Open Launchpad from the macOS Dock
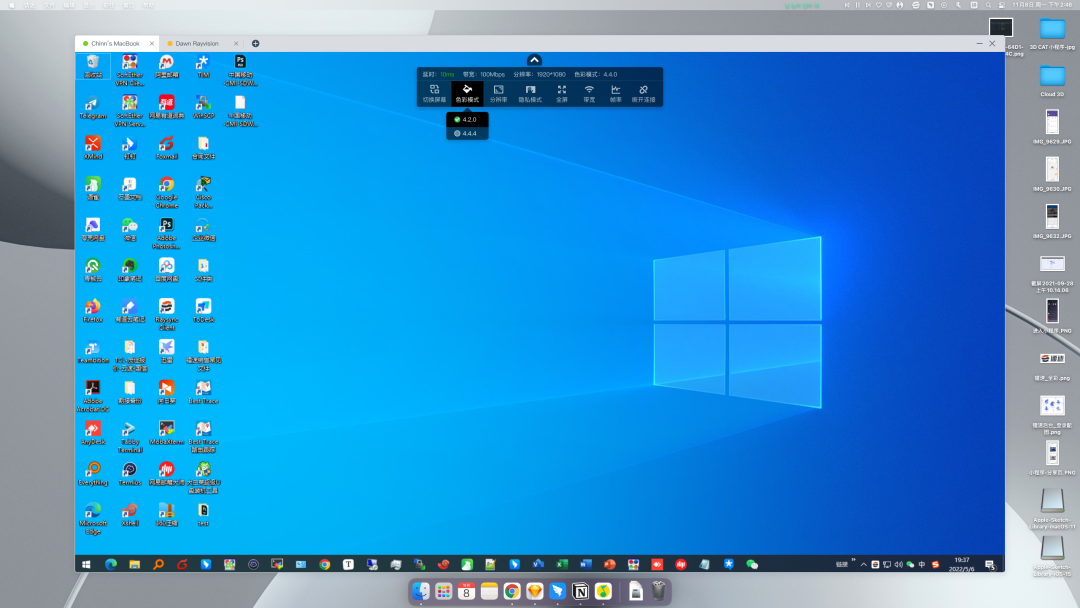 coord(444,591)
